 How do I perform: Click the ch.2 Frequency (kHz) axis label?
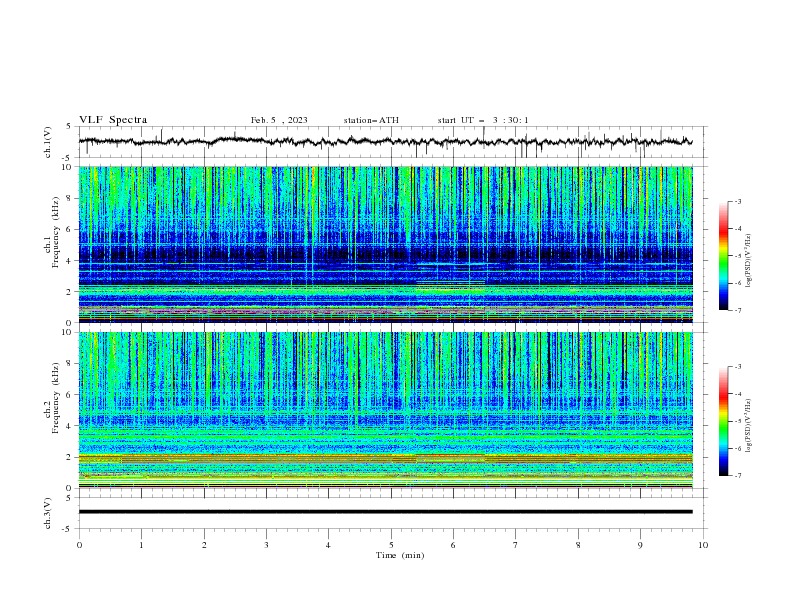point(52,398)
